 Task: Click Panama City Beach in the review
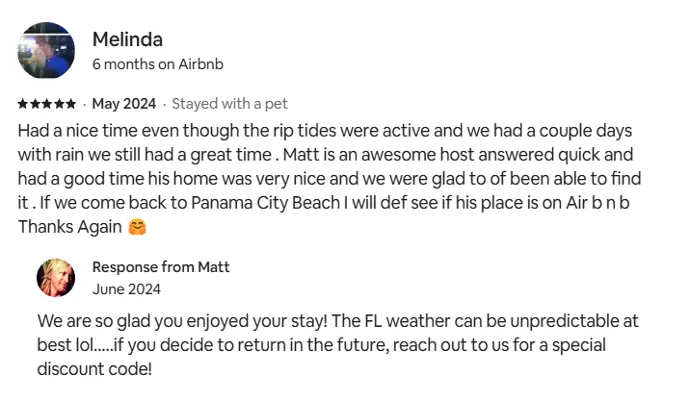265,203
